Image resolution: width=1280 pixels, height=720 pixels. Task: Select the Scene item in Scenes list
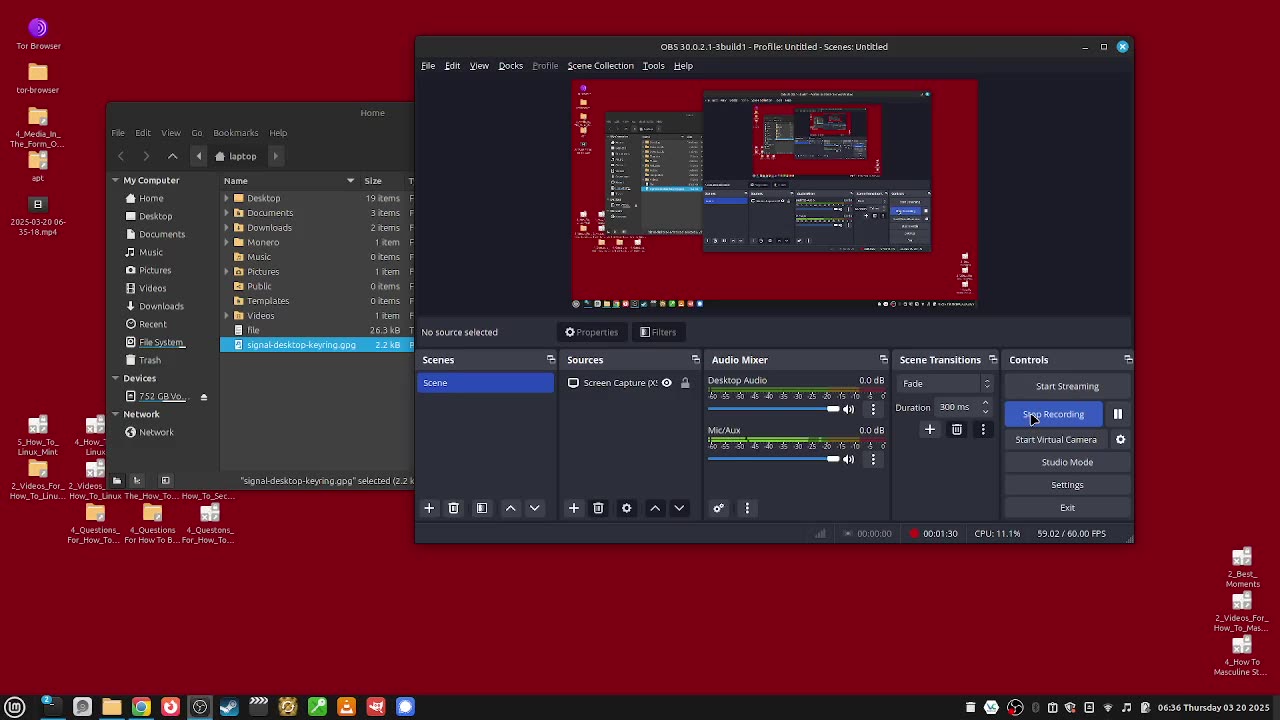pyautogui.click(x=485, y=383)
